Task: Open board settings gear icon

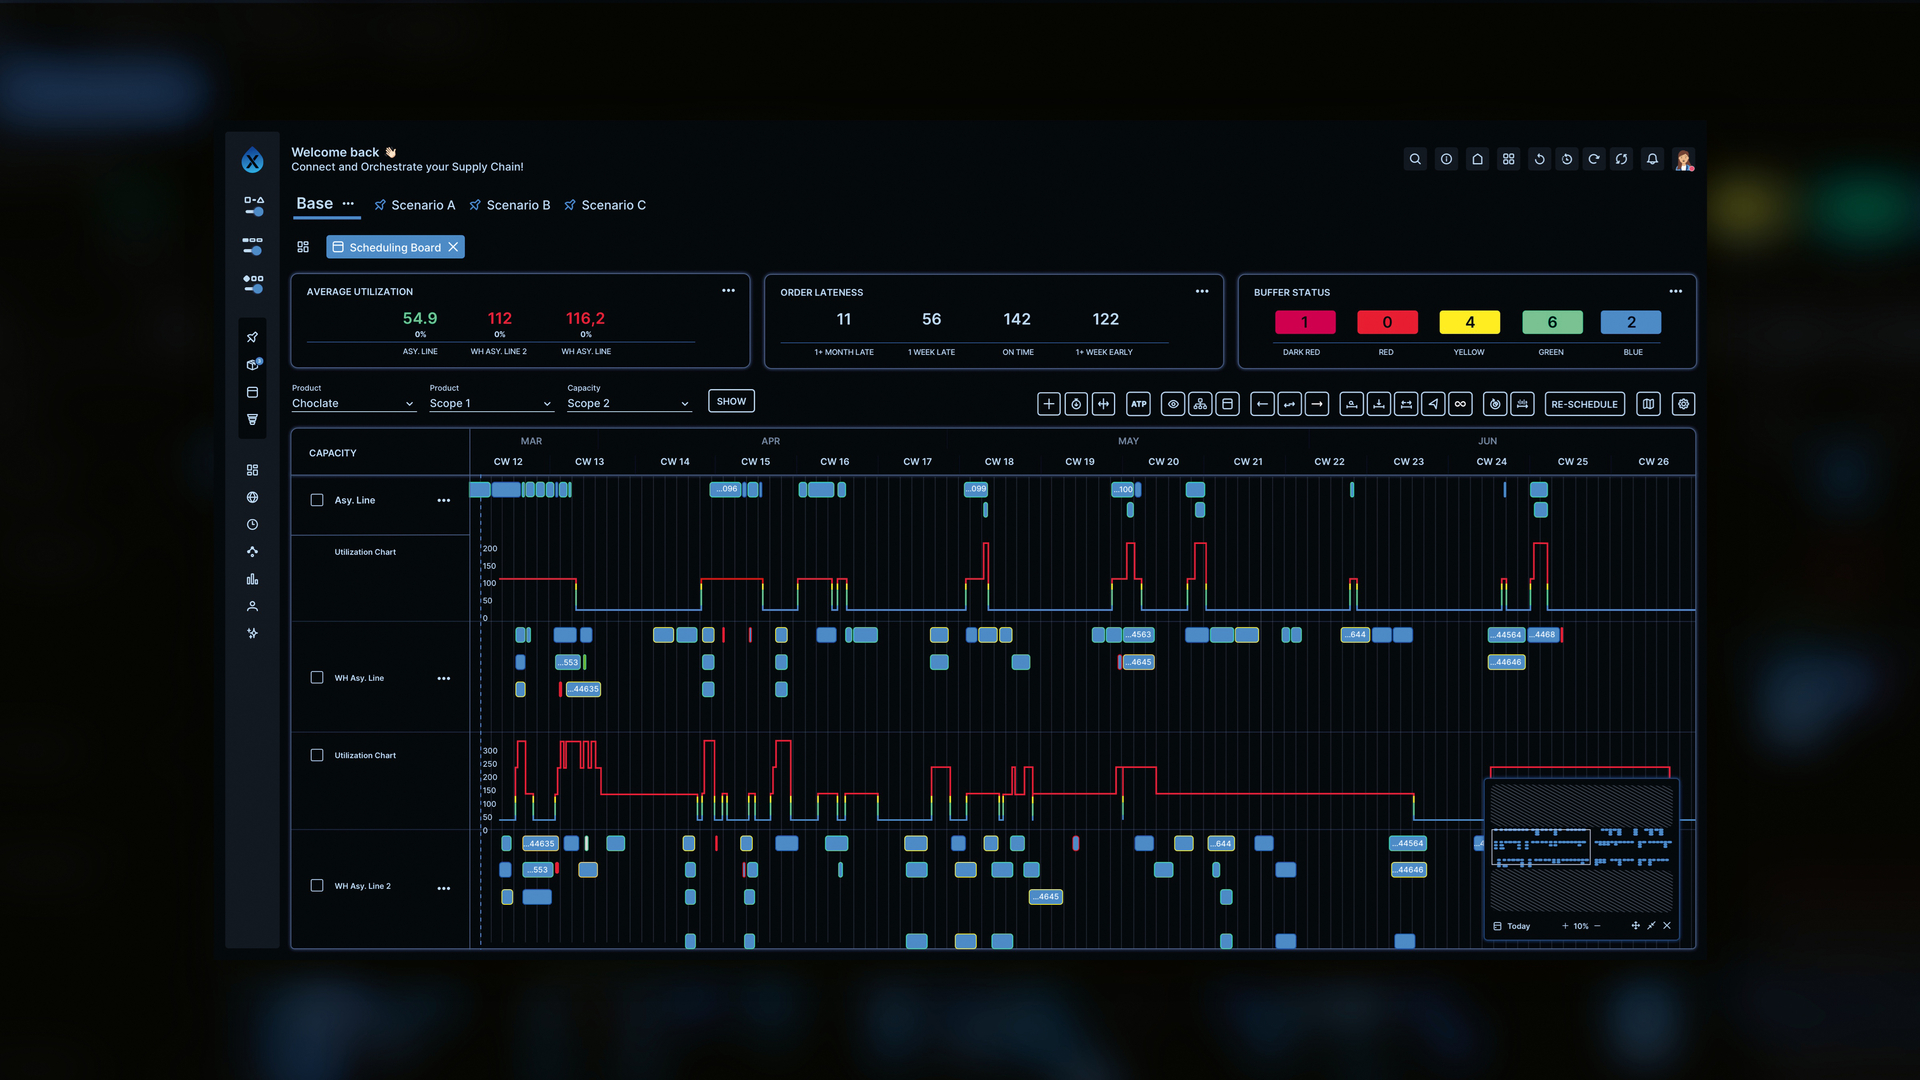Action: tap(1683, 404)
